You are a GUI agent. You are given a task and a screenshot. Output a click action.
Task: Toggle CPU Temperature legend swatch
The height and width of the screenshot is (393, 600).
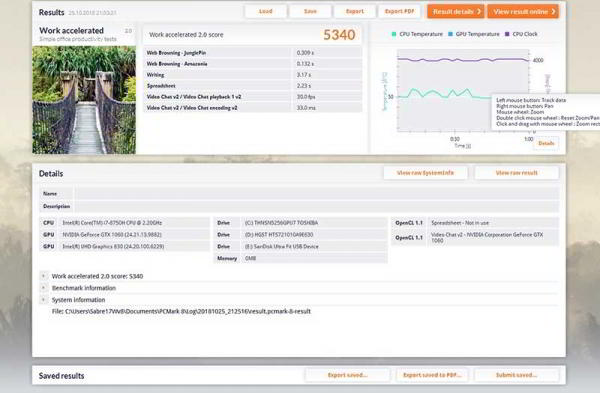tap(394, 34)
